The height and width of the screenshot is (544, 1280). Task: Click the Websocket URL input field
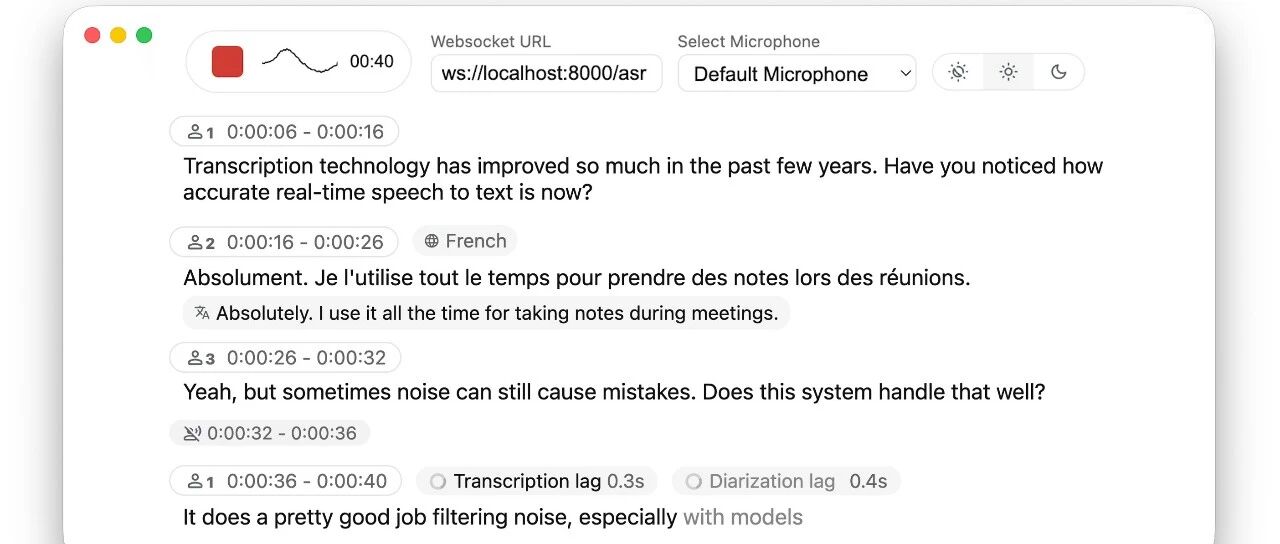pos(546,74)
